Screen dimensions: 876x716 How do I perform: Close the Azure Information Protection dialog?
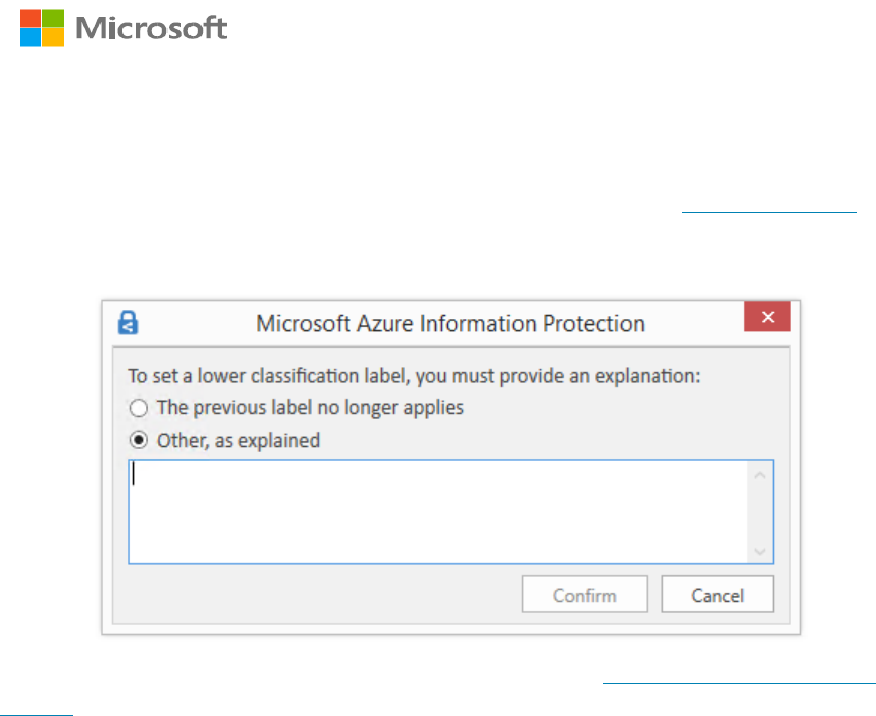click(767, 317)
